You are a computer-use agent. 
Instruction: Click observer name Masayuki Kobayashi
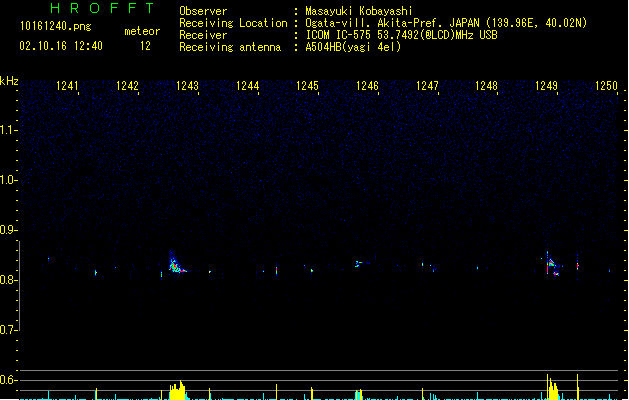click(x=359, y=11)
